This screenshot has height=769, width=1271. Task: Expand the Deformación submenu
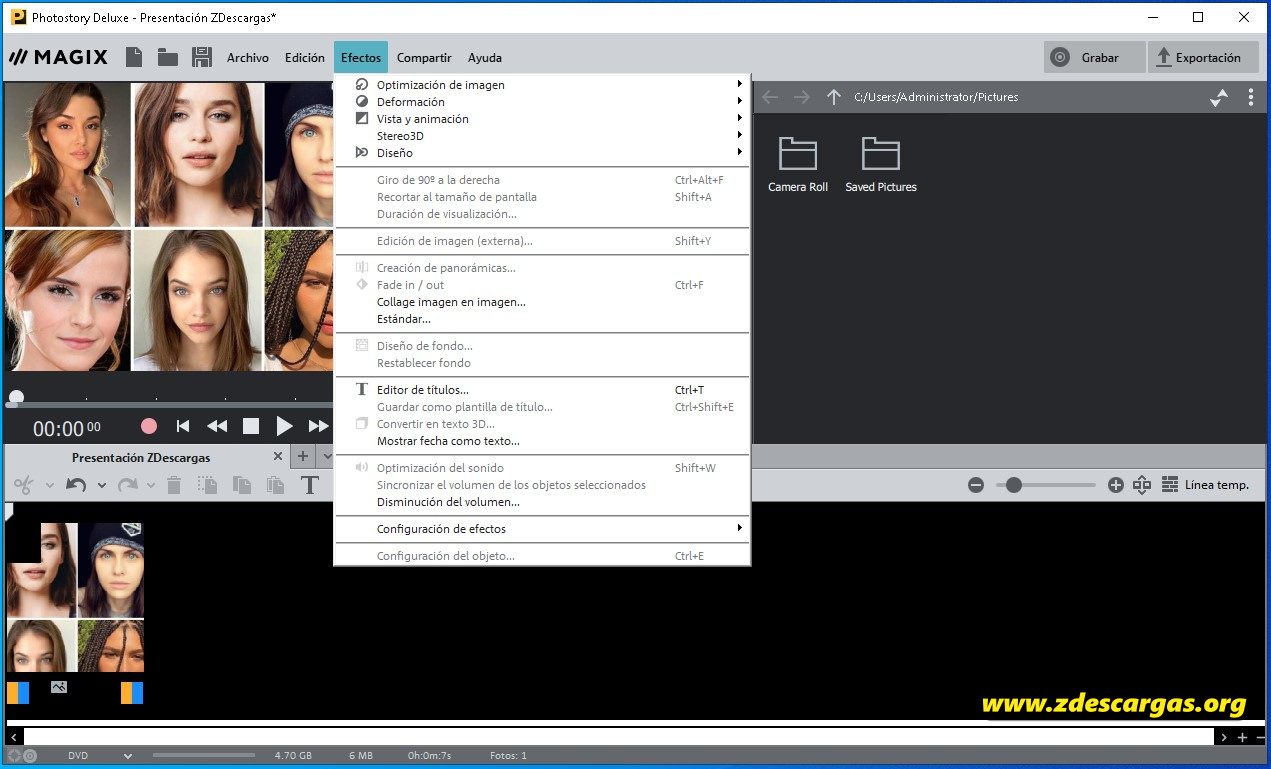click(x=542, y=102)
